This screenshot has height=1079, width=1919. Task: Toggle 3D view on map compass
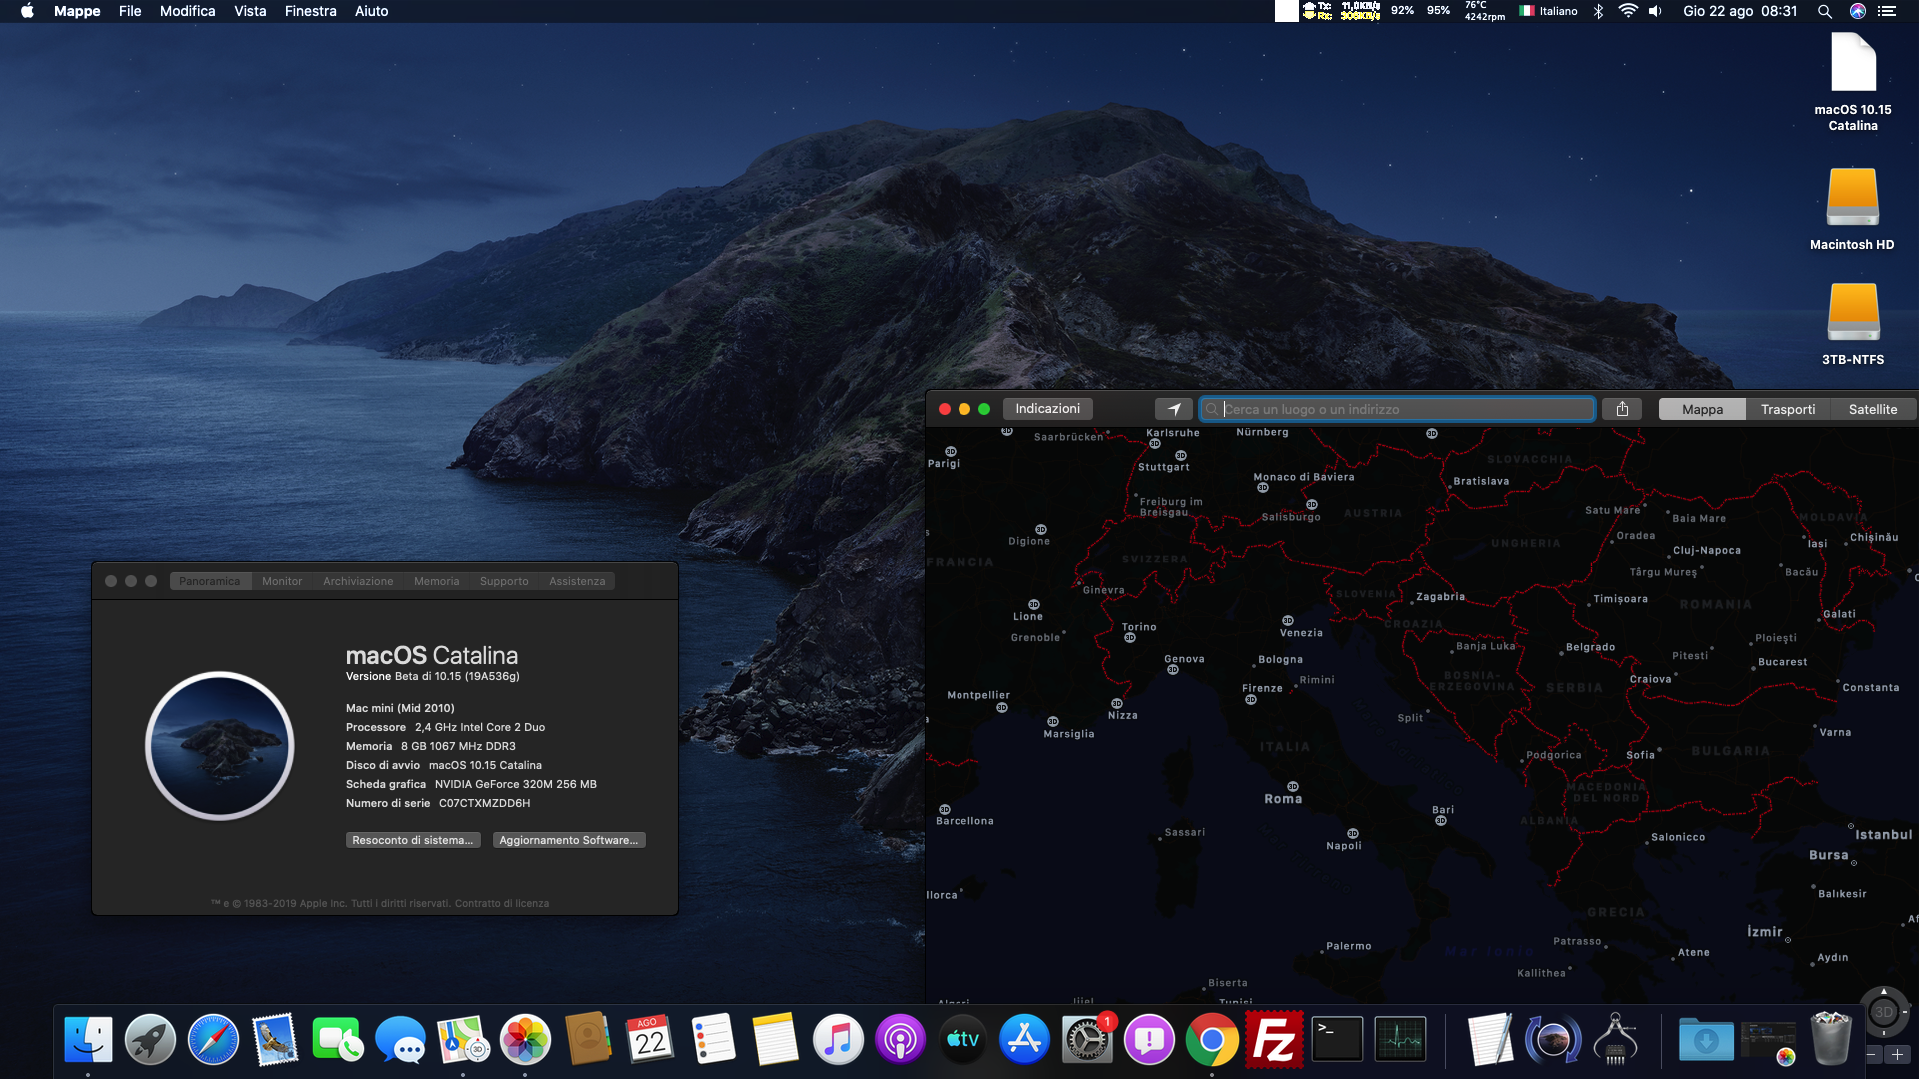pos(1884,1012)
